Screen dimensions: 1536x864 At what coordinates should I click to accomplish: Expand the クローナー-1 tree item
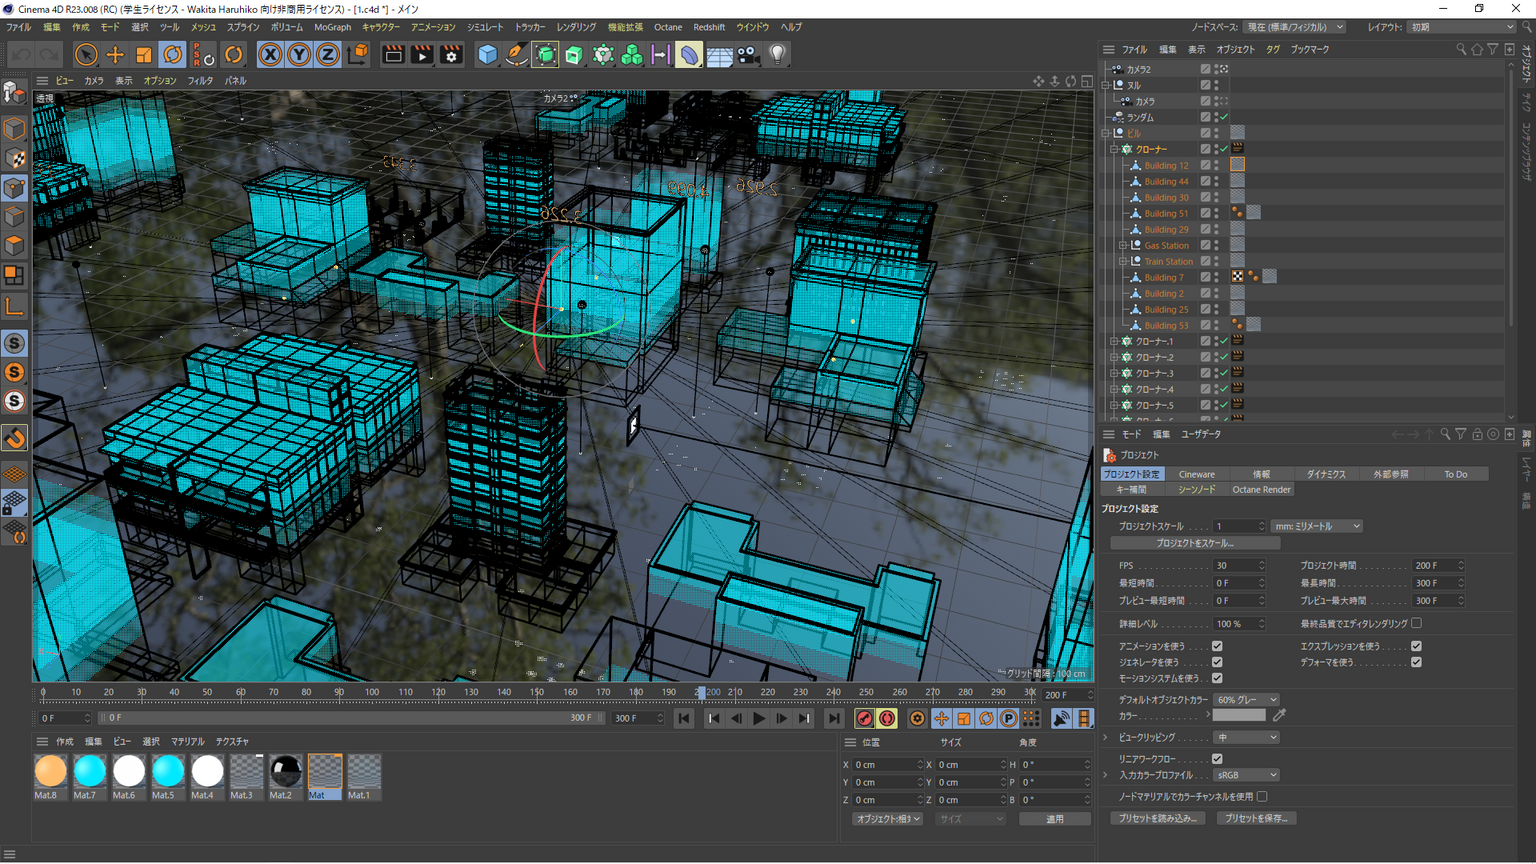[1114, 341]
